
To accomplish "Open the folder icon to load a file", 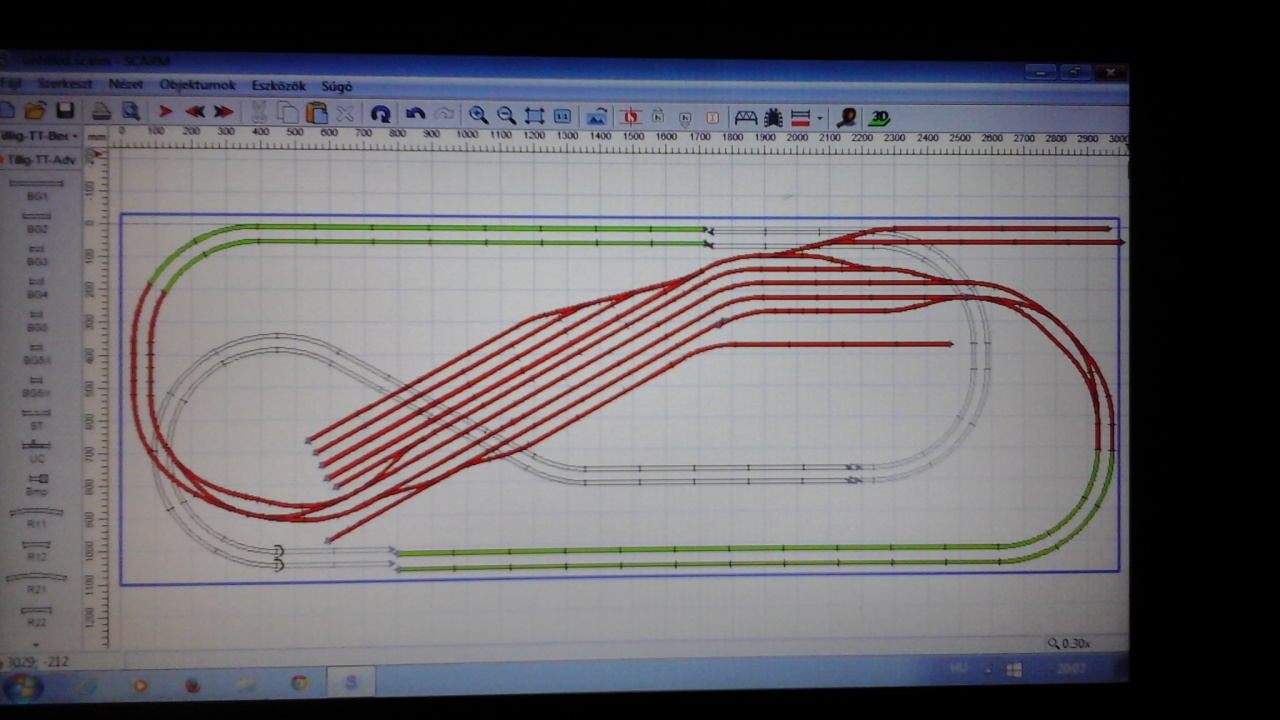I will [x=36, y=110].
